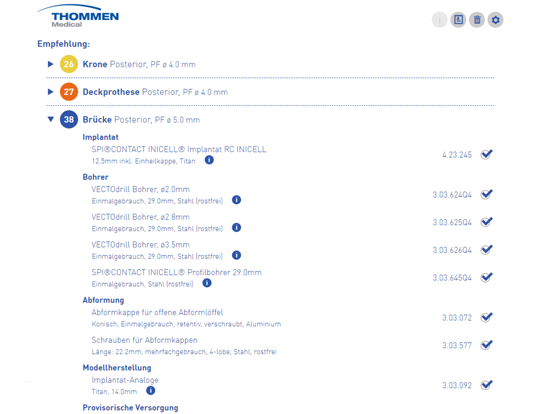Click article number 3.03.092
Image resolution: width=552 pixels, height=414 pixels.
457,385
